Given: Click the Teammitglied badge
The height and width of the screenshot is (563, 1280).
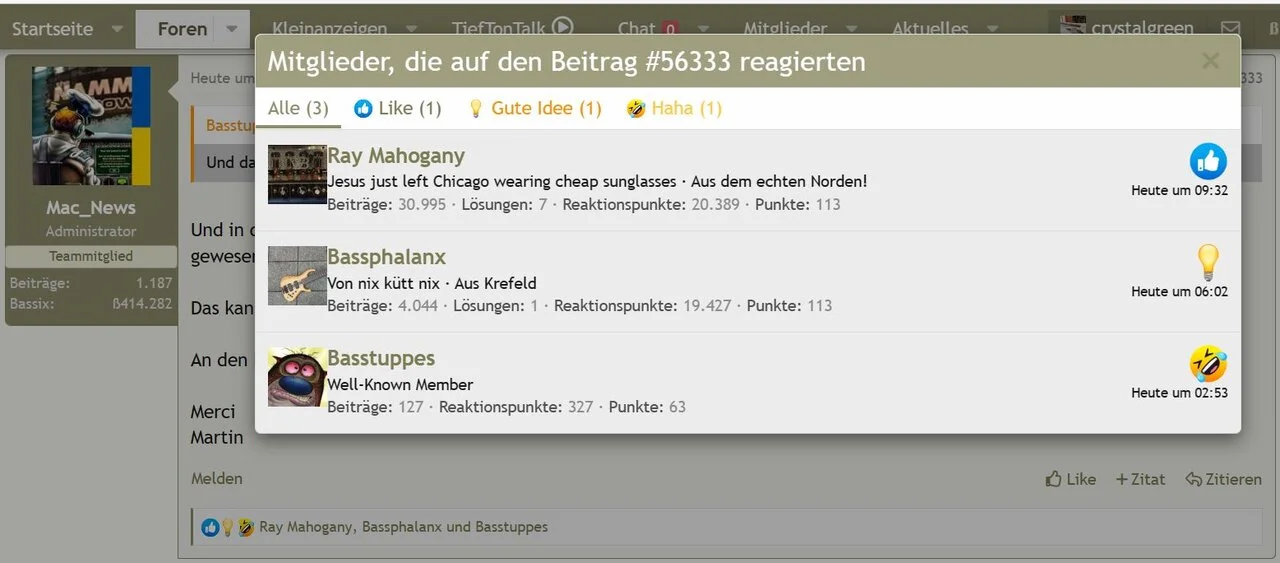Looking at the screenshot, I should [x=91, y=256].
